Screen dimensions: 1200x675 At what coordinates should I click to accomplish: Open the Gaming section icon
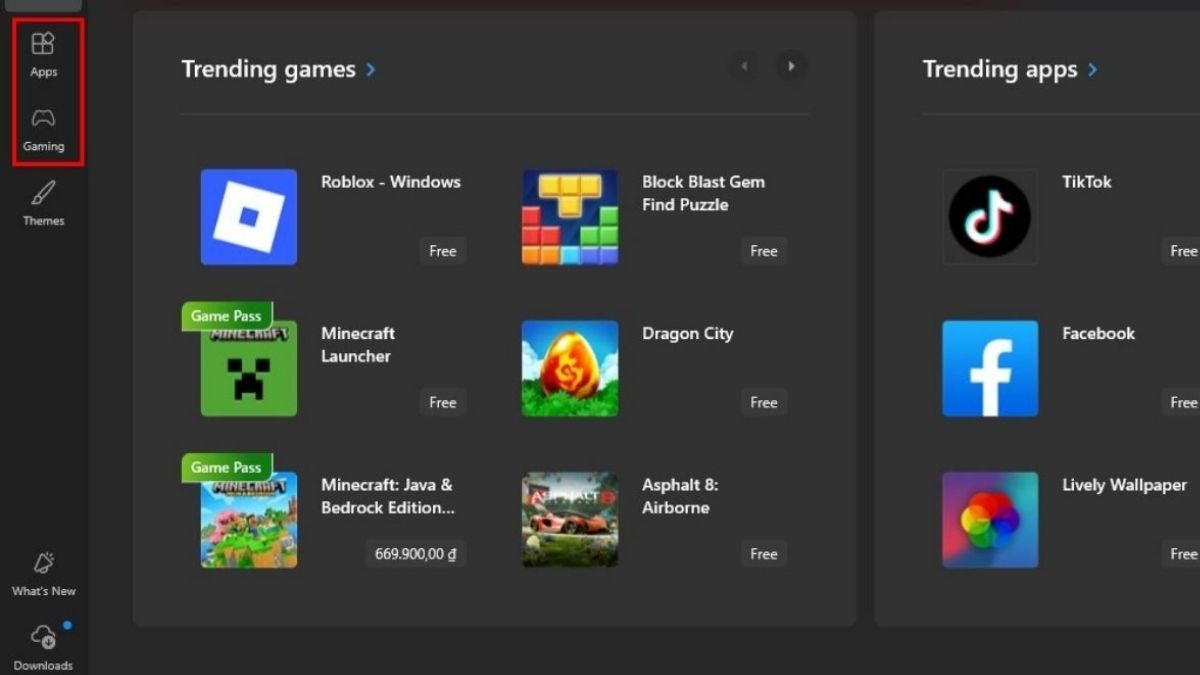coord(43,127)
